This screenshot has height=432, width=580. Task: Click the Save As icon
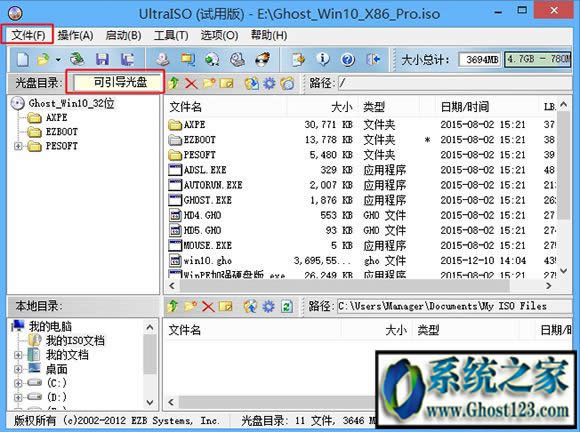pyautogui.click(x=128, y=59)
